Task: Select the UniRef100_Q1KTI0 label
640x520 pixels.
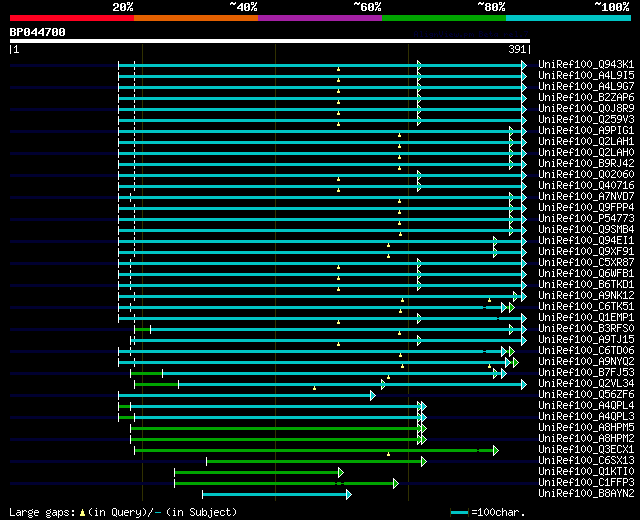Action: [x=586, y=472]
